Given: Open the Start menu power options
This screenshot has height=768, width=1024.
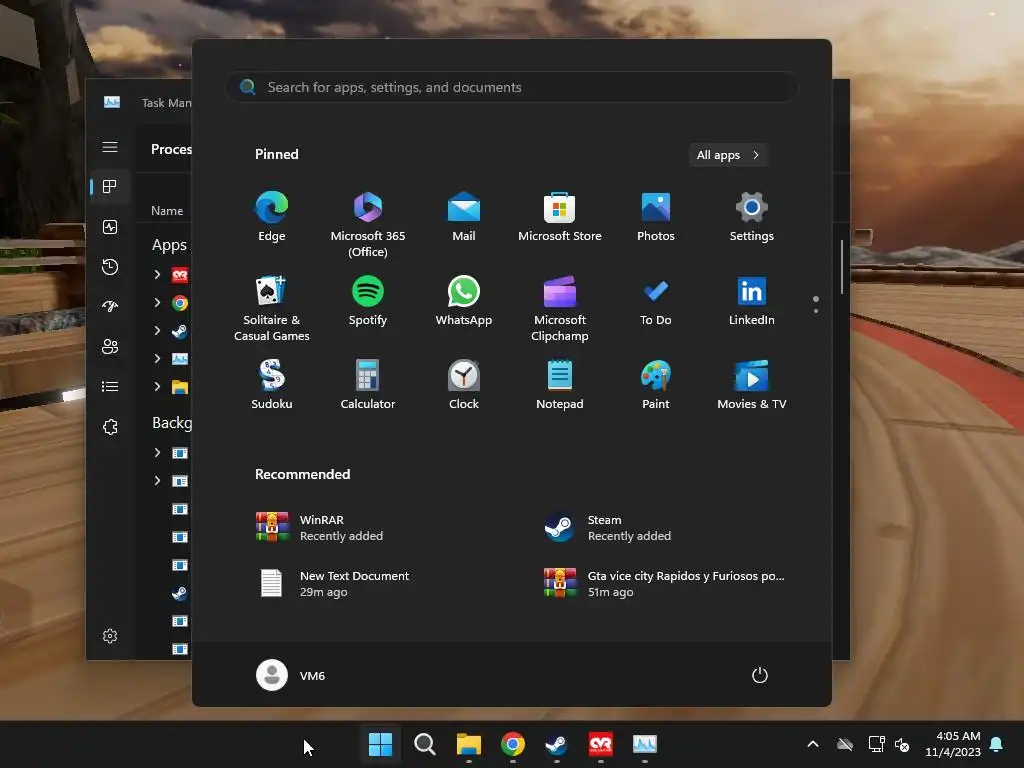Looking at the screenshot, I should point(760,675).
